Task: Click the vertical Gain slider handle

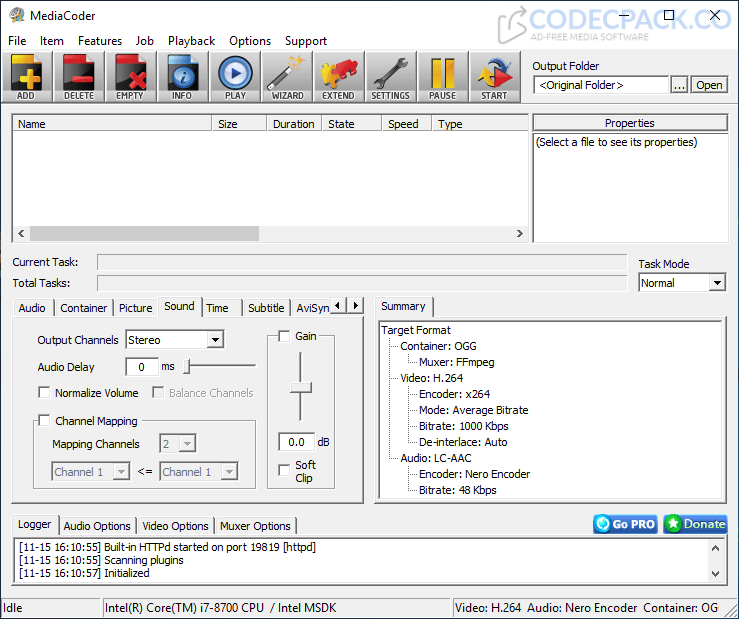Action: pos(300,388)
